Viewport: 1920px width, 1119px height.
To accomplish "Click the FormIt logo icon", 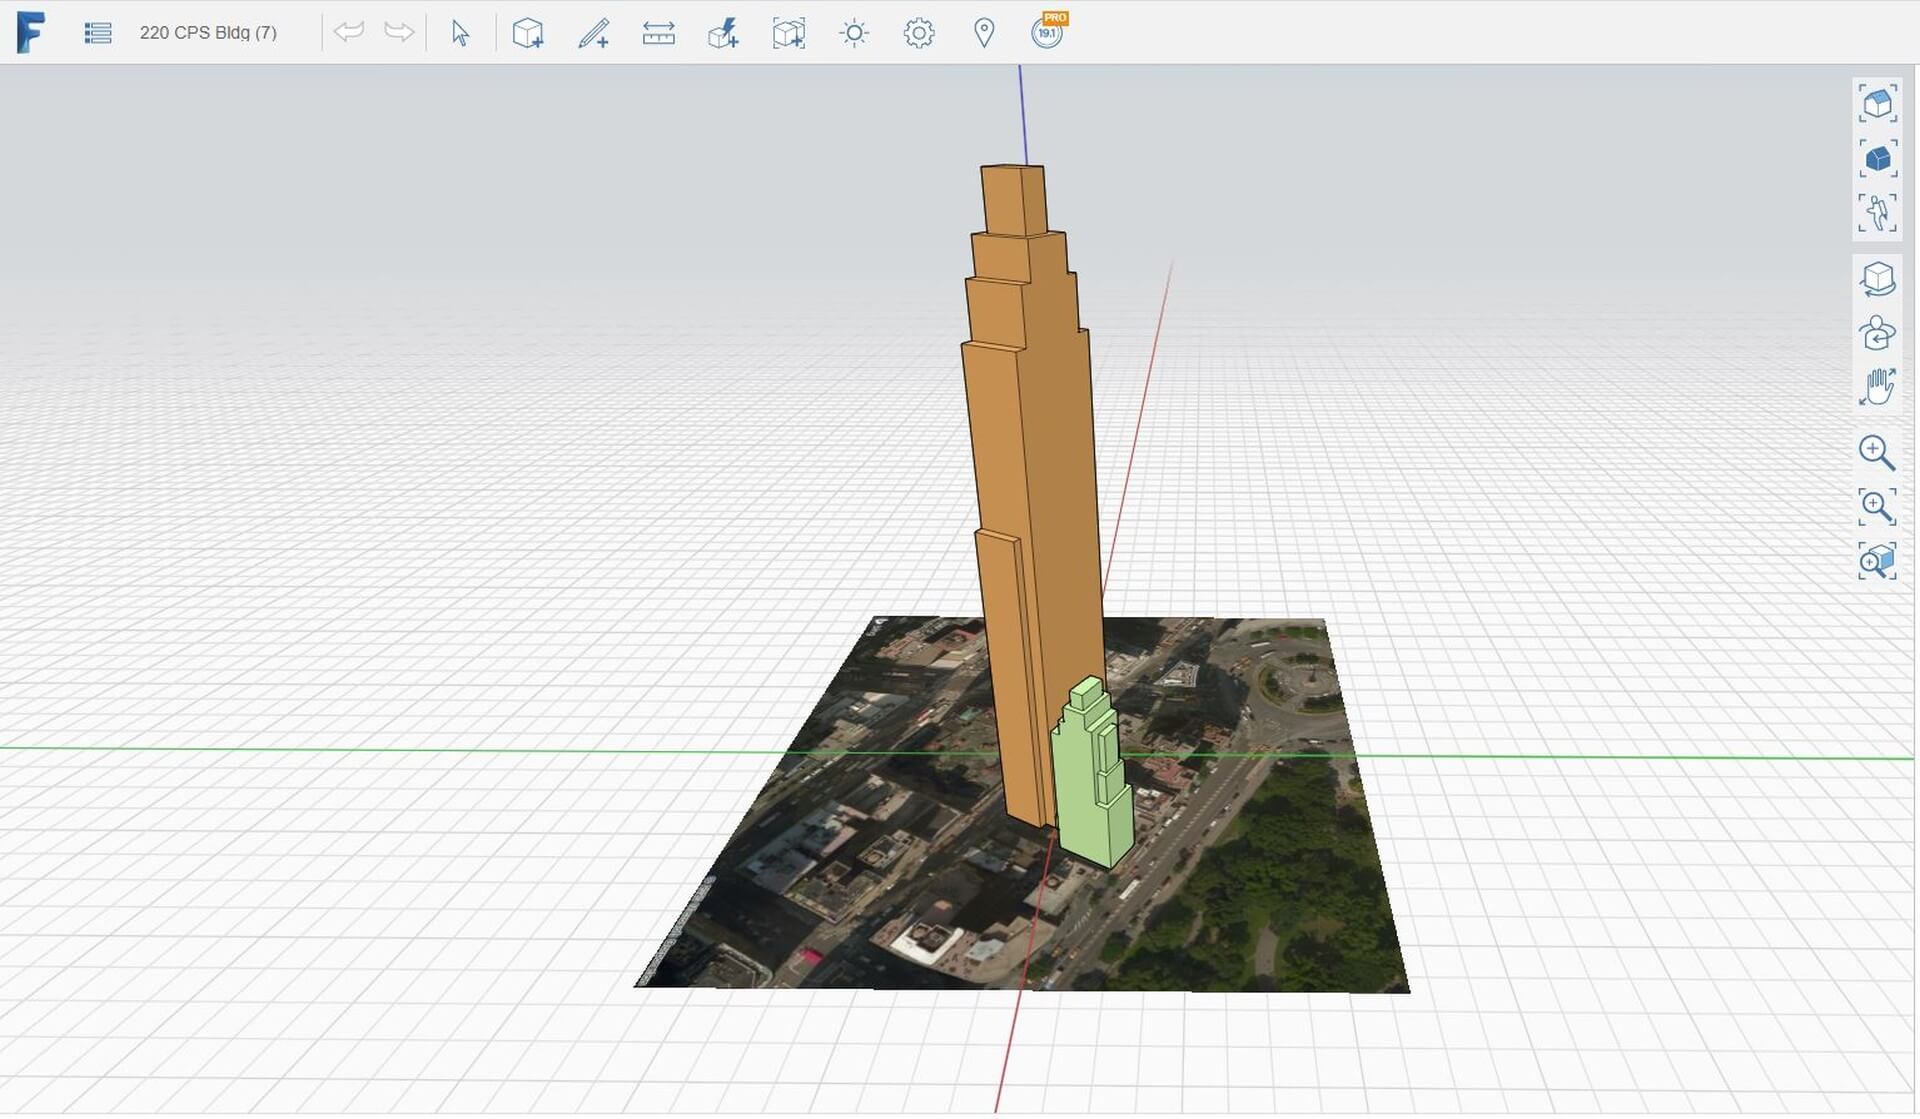I will (x=30, y=32).
